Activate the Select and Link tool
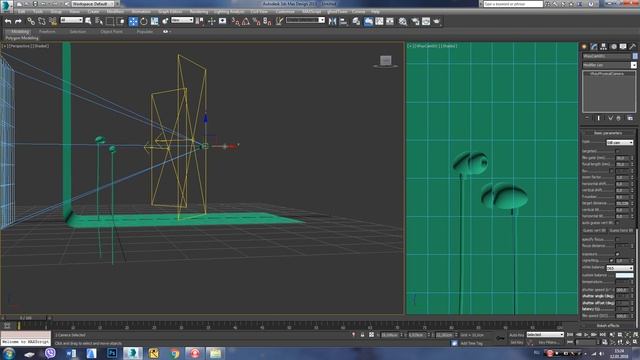Viewport: 640px width, 360px height. tap(31, 21)
